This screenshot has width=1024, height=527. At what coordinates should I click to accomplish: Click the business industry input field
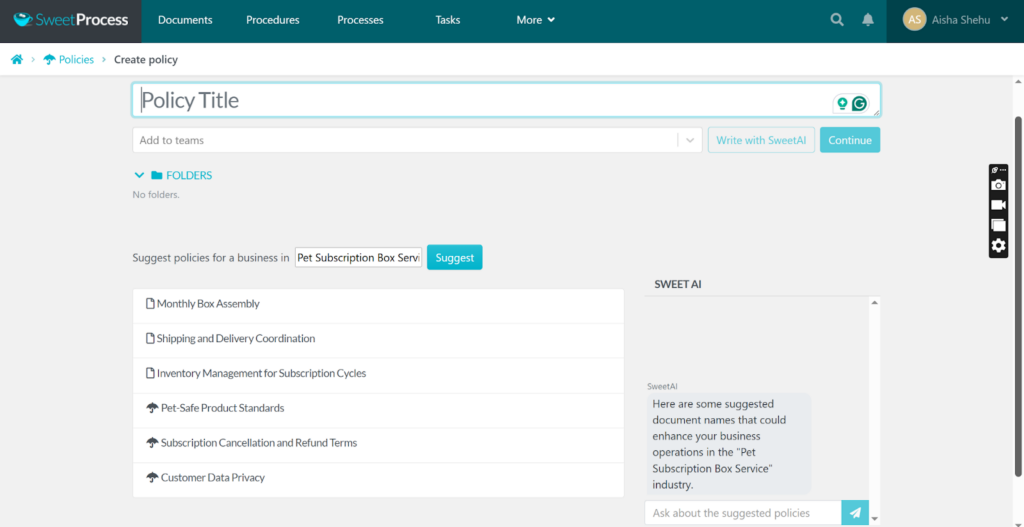[359, 258]
